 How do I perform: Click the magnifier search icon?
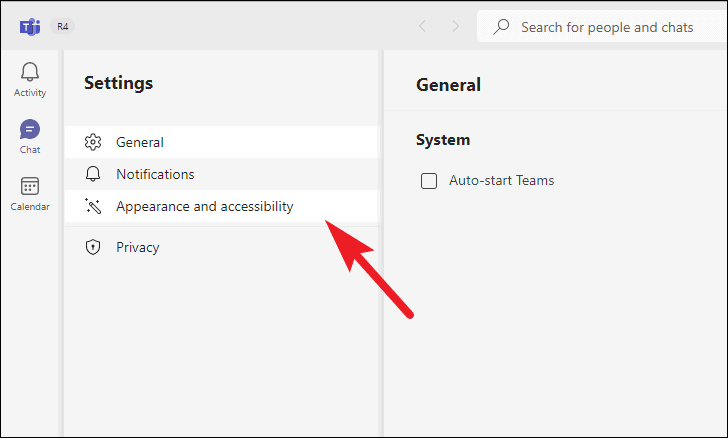(501, 27)
